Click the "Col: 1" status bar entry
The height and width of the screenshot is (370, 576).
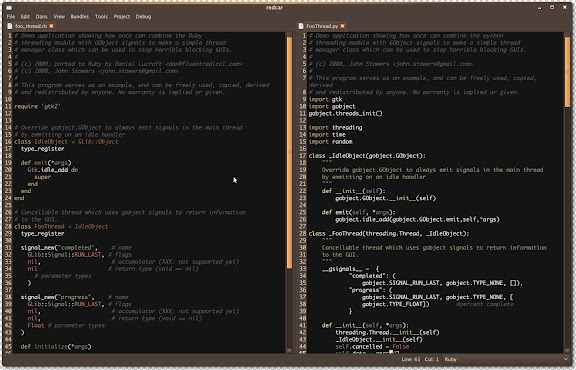[432, 359]
